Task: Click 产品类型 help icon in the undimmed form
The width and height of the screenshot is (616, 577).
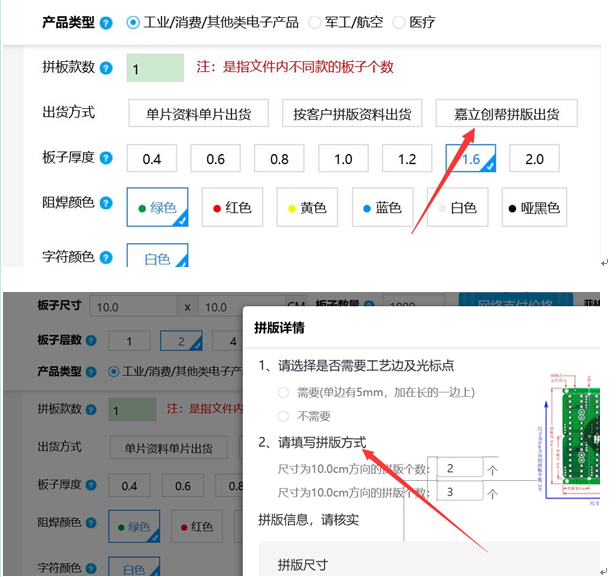Action: tap(106, 22)
